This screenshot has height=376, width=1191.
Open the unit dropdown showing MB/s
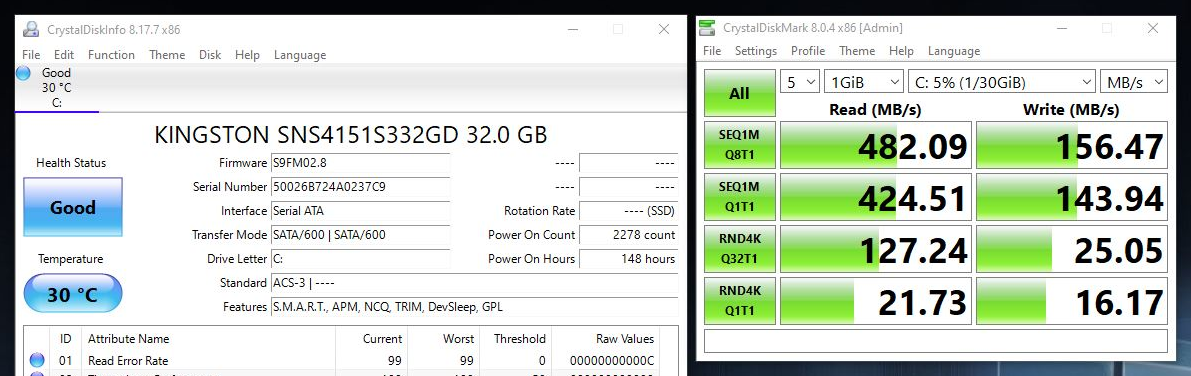[x=1134, y=82]
